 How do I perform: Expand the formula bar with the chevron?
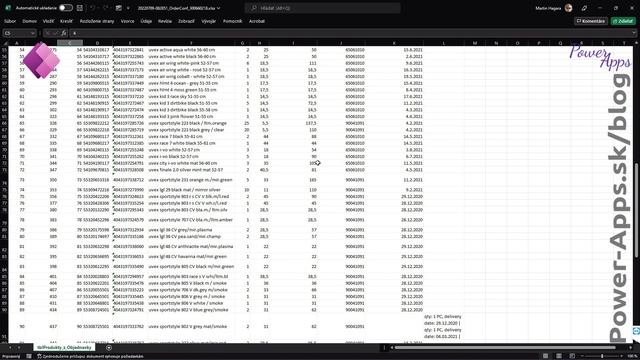pos(634,33)
